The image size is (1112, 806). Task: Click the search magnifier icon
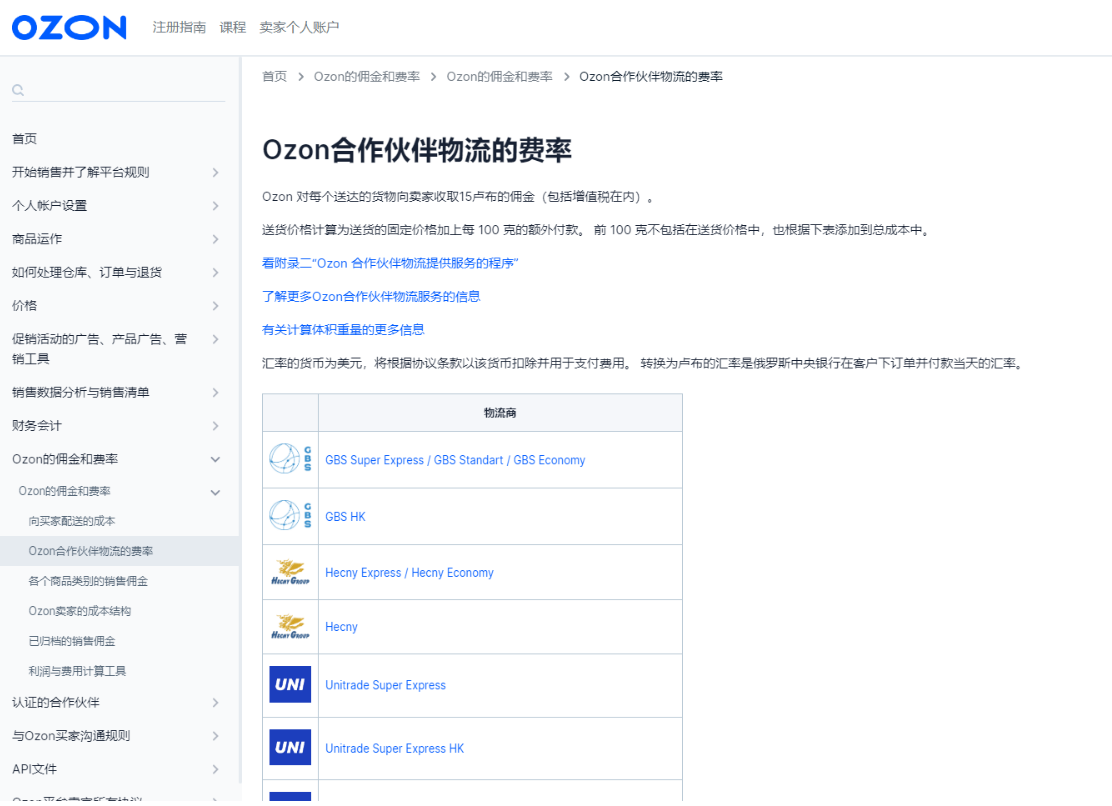click(x=18, y=90)
